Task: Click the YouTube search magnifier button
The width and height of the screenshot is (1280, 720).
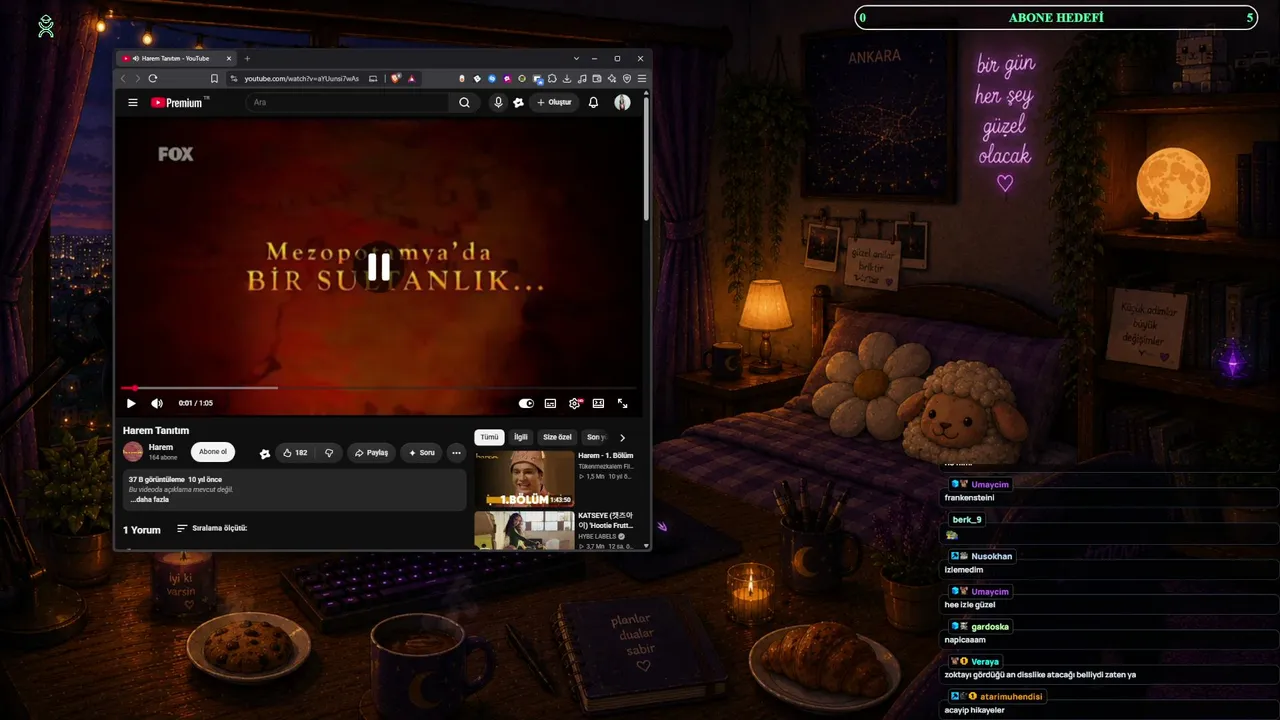Action: 464,102
